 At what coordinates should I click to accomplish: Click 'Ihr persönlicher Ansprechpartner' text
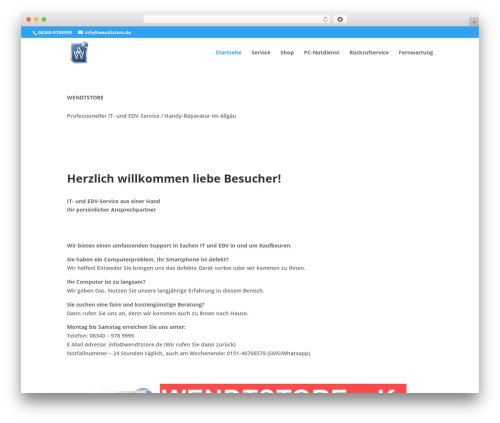coord(111,210)
